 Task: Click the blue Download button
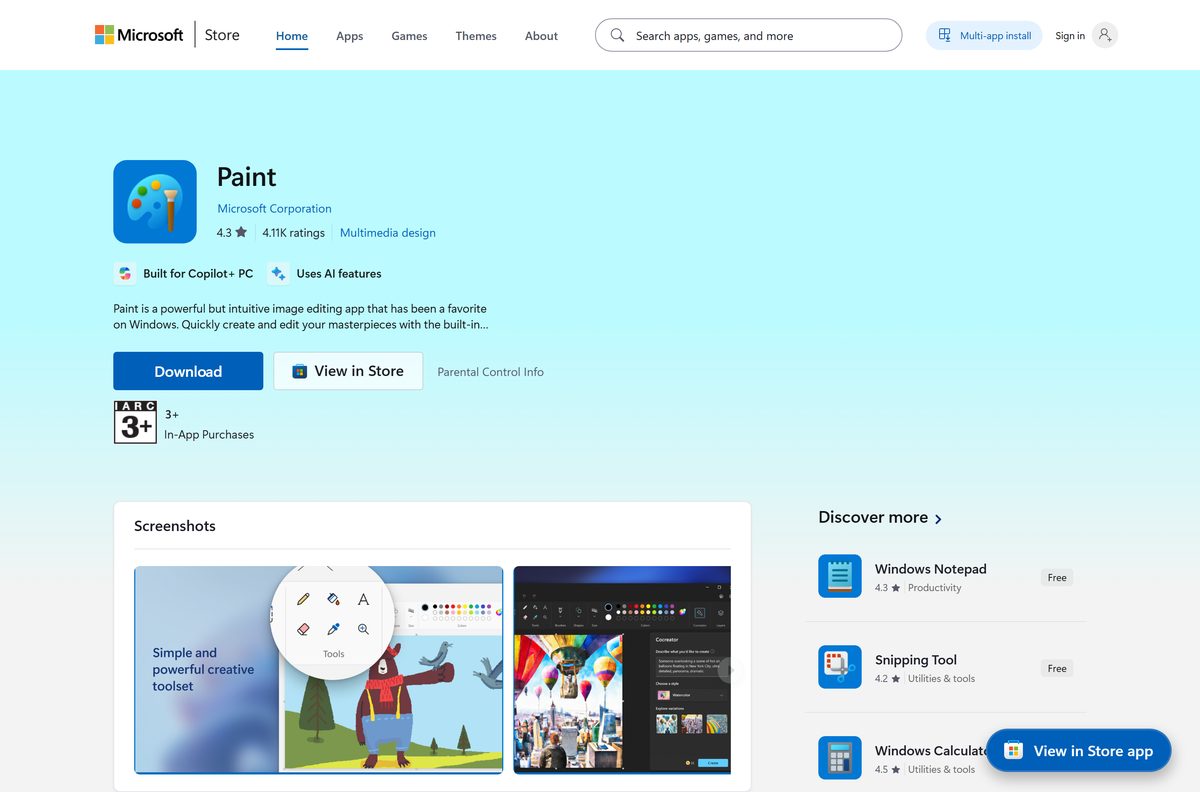tap(188, 371)
